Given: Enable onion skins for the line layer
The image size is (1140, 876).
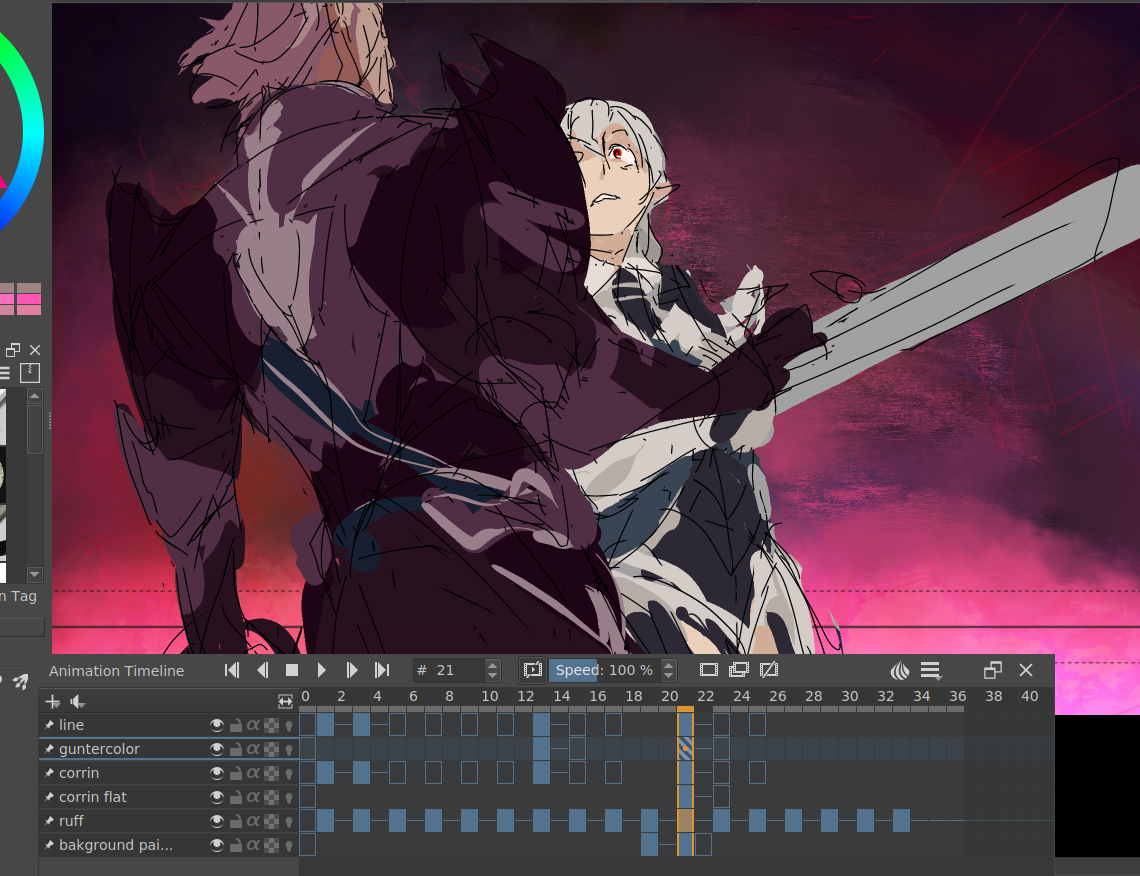Looking at the screenshot, I should pos(289,725).
